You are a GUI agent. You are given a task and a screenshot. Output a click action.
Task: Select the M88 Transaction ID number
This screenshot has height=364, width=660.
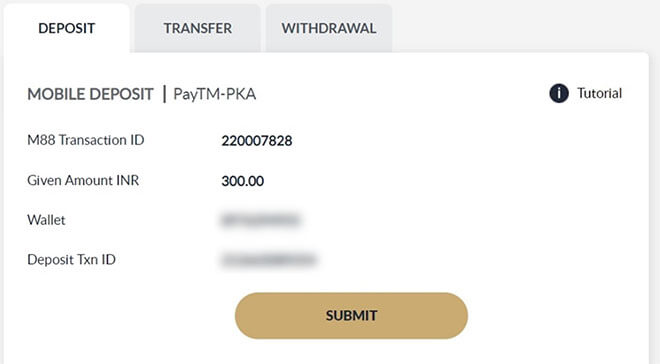[x=257, y=141]
